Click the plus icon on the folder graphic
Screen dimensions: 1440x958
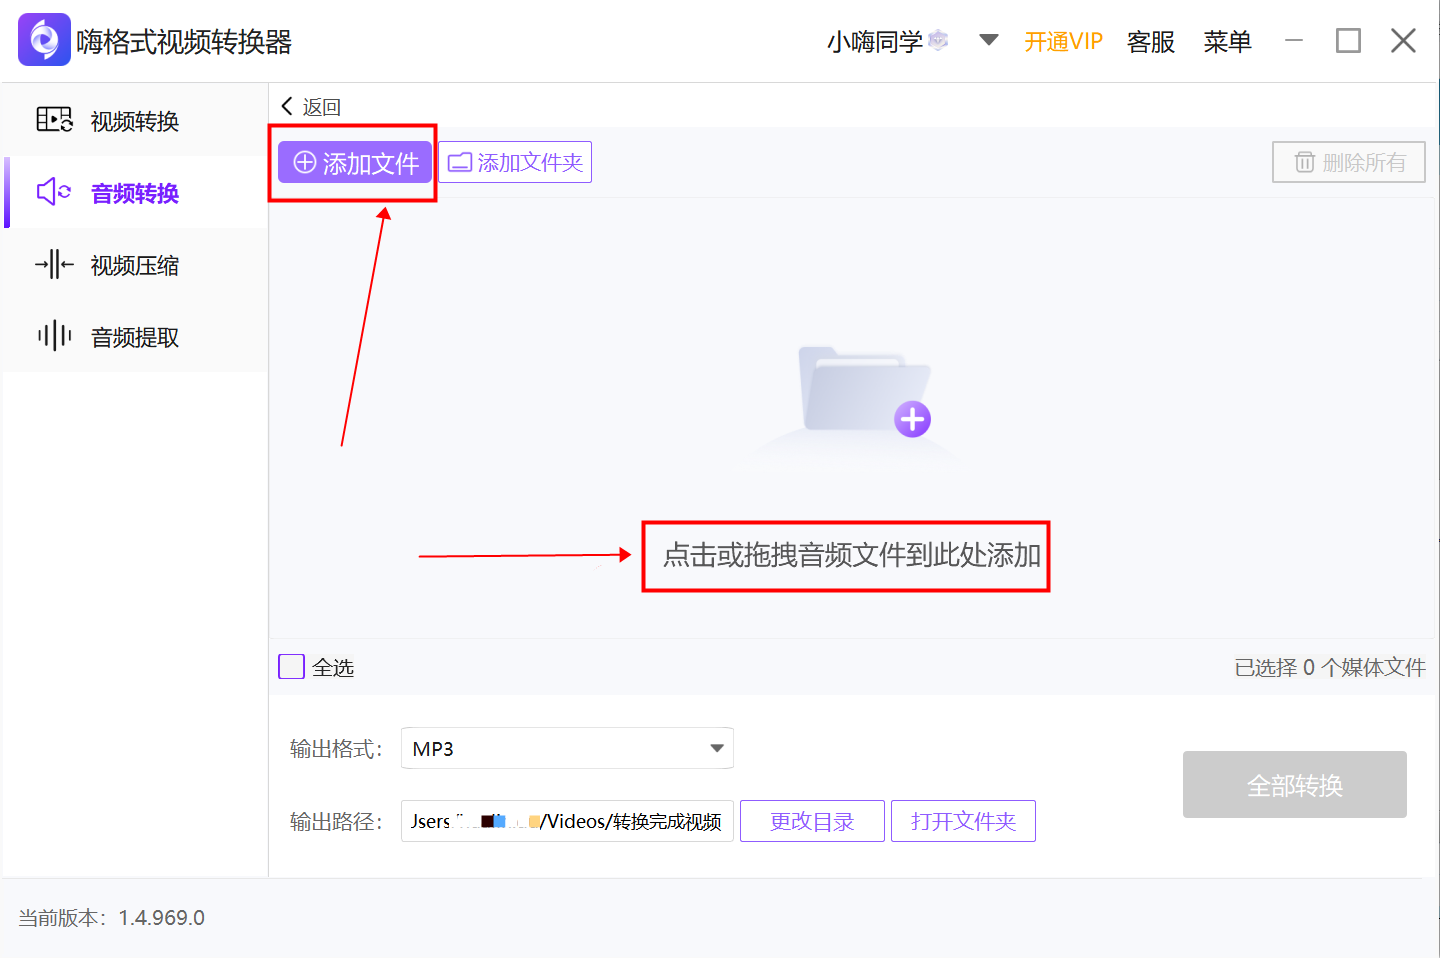coord(913,420)
